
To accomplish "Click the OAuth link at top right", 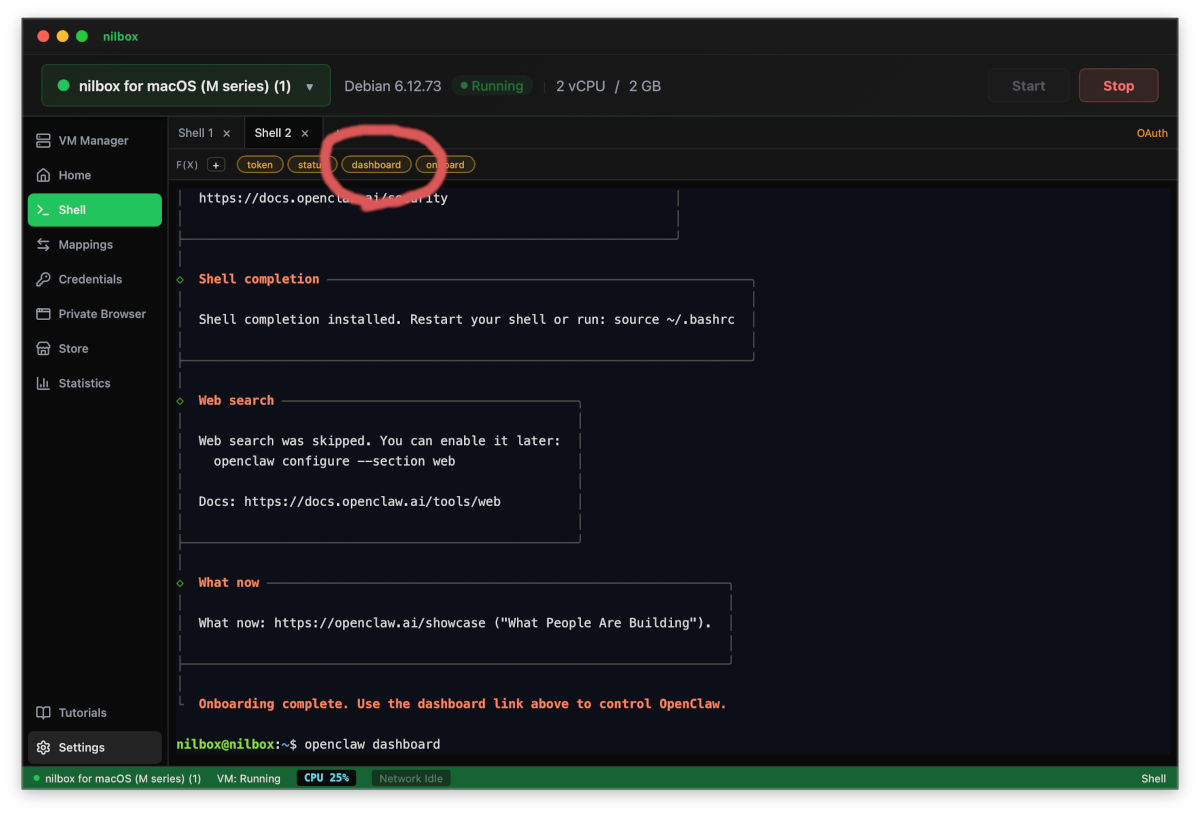I will pos(1151,133).
